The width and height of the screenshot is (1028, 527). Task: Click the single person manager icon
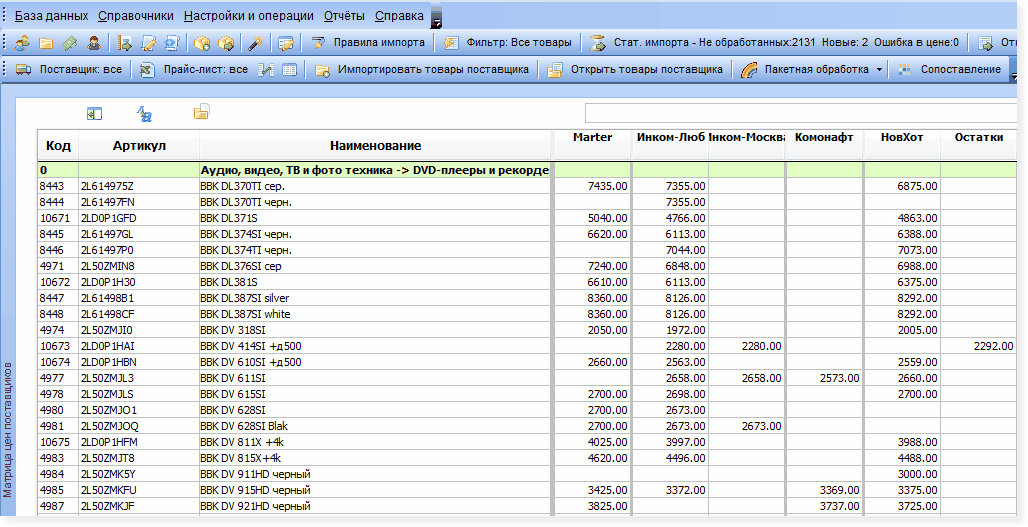point(94,43)
